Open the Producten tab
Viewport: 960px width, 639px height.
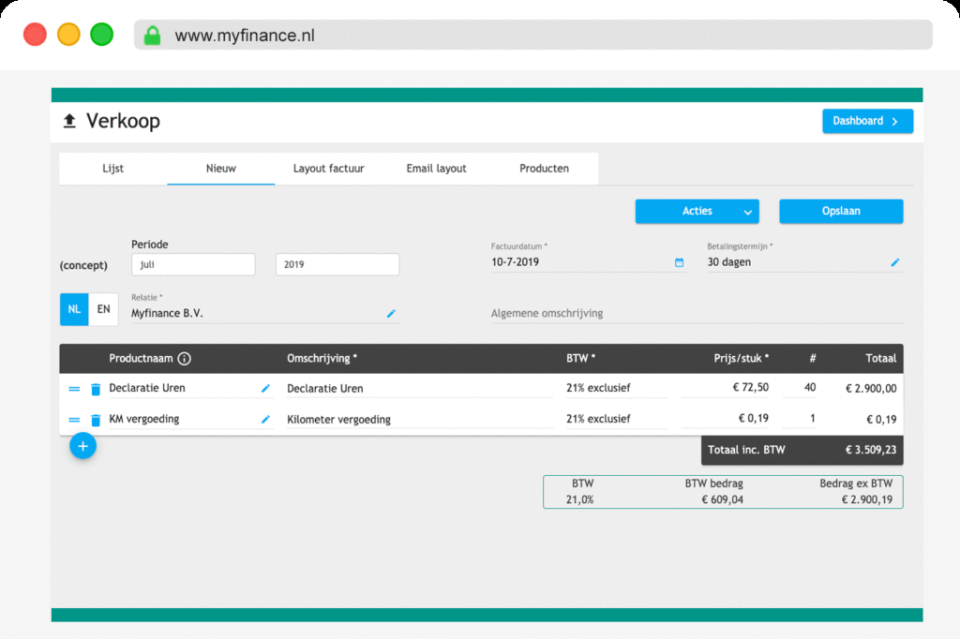[x=544, y=168]
